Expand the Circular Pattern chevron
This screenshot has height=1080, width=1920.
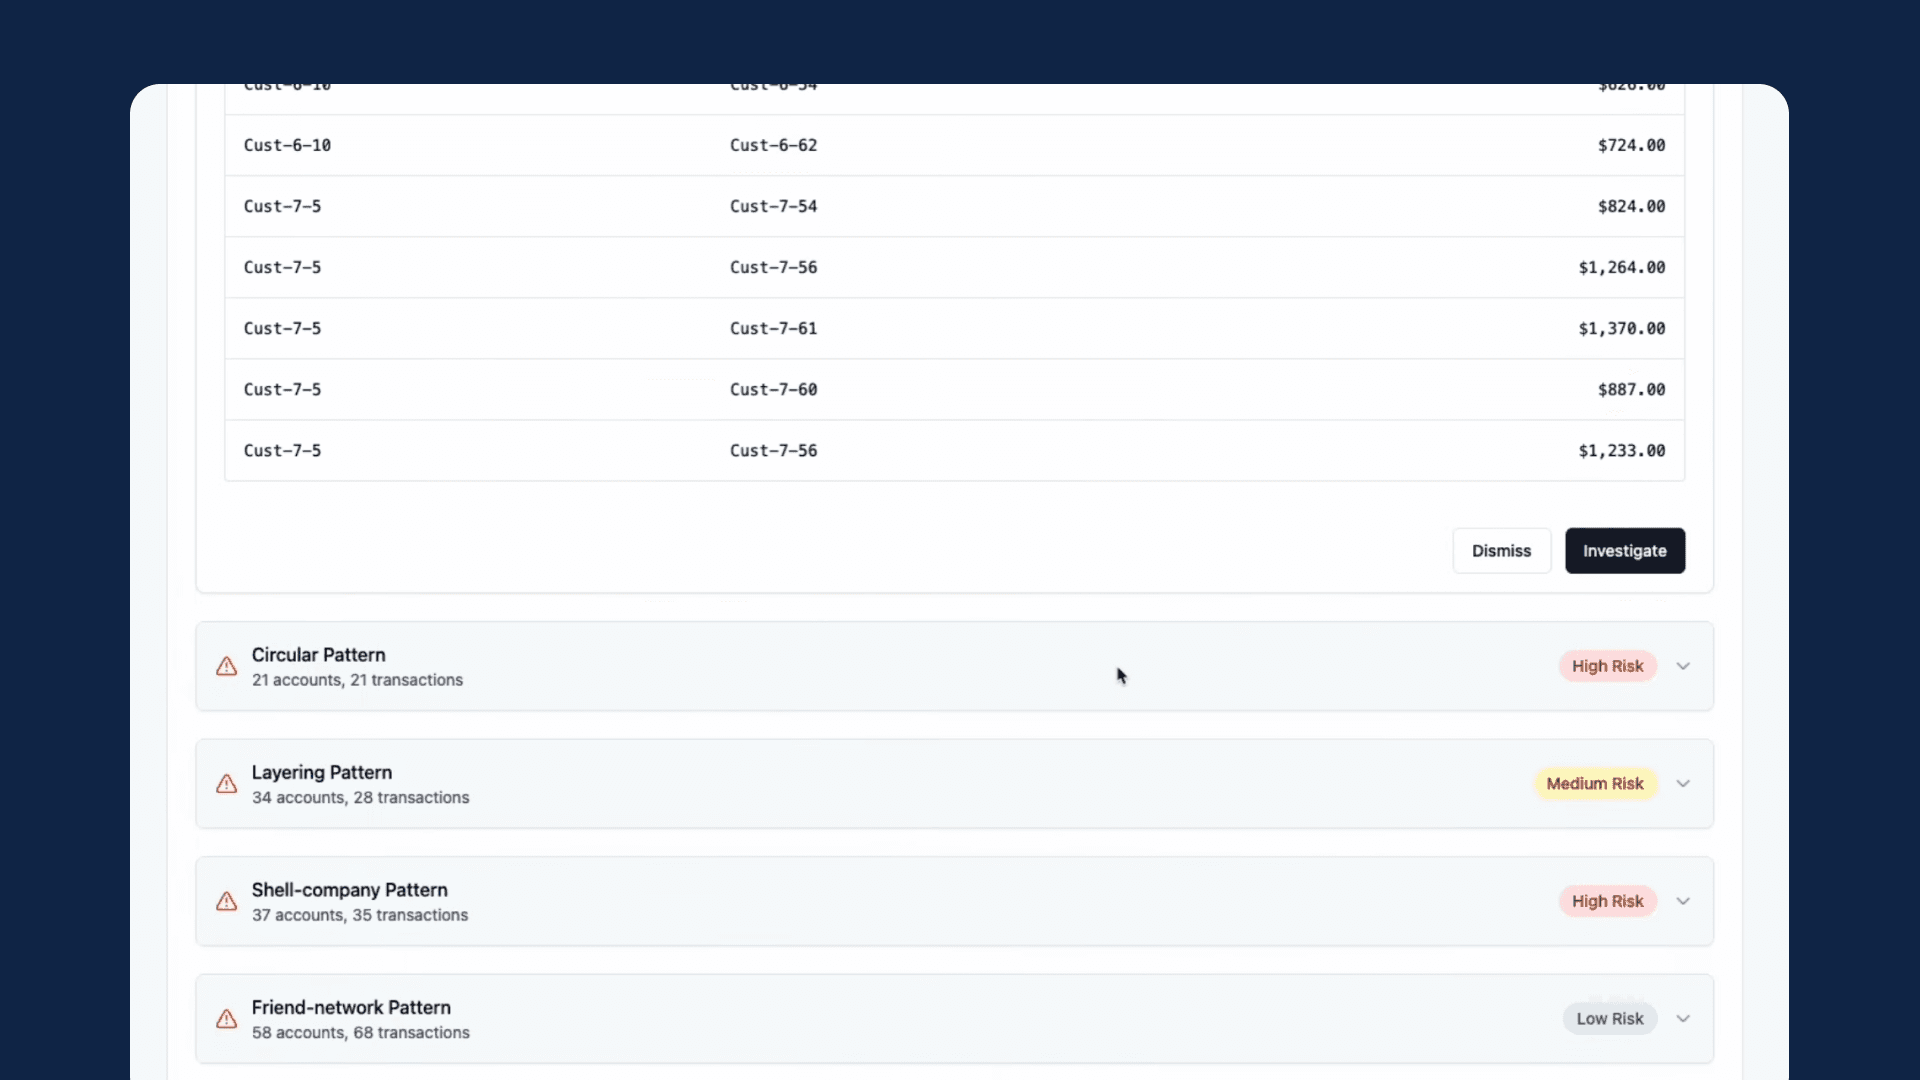coord(1683,667)
